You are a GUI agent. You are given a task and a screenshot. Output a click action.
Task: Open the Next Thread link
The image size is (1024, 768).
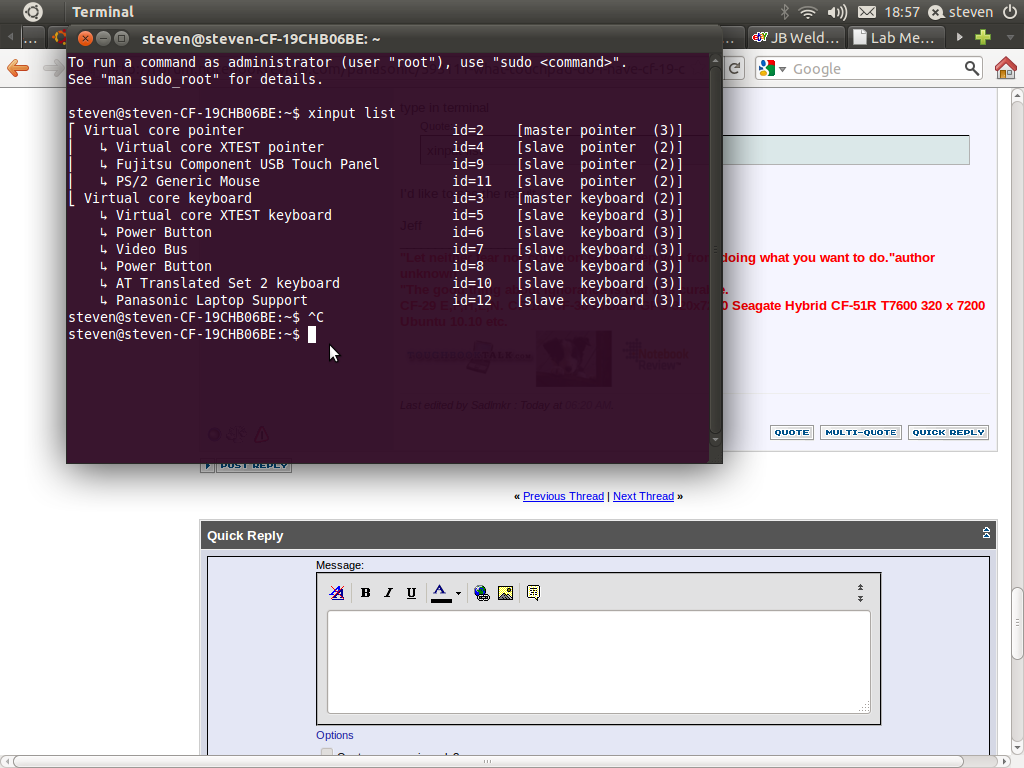pos(643,496)
